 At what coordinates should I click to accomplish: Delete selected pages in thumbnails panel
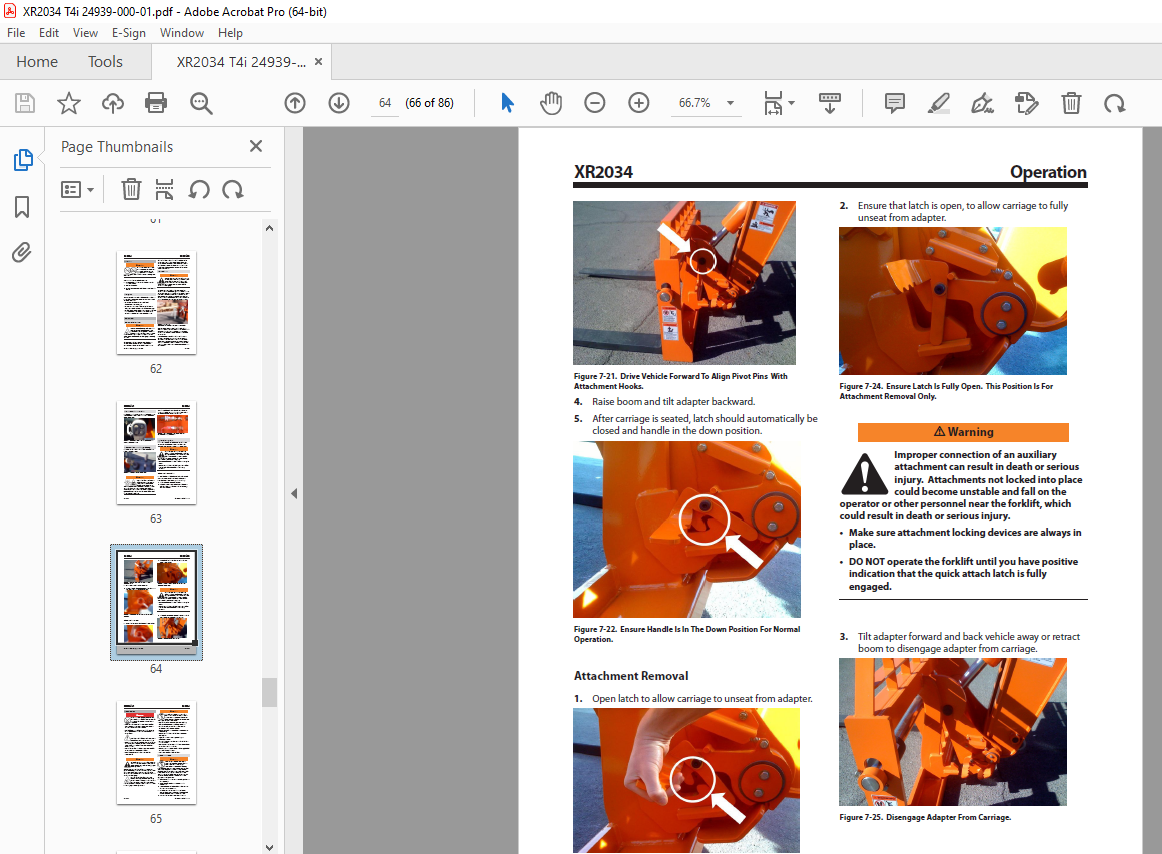point(131,190)
